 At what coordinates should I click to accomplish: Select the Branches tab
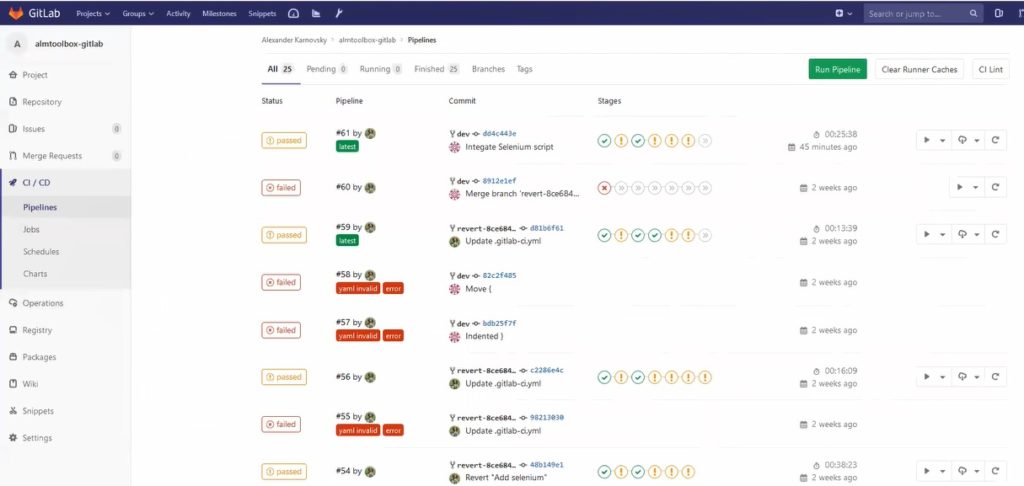pyautogui.click(x=488, y=69)
